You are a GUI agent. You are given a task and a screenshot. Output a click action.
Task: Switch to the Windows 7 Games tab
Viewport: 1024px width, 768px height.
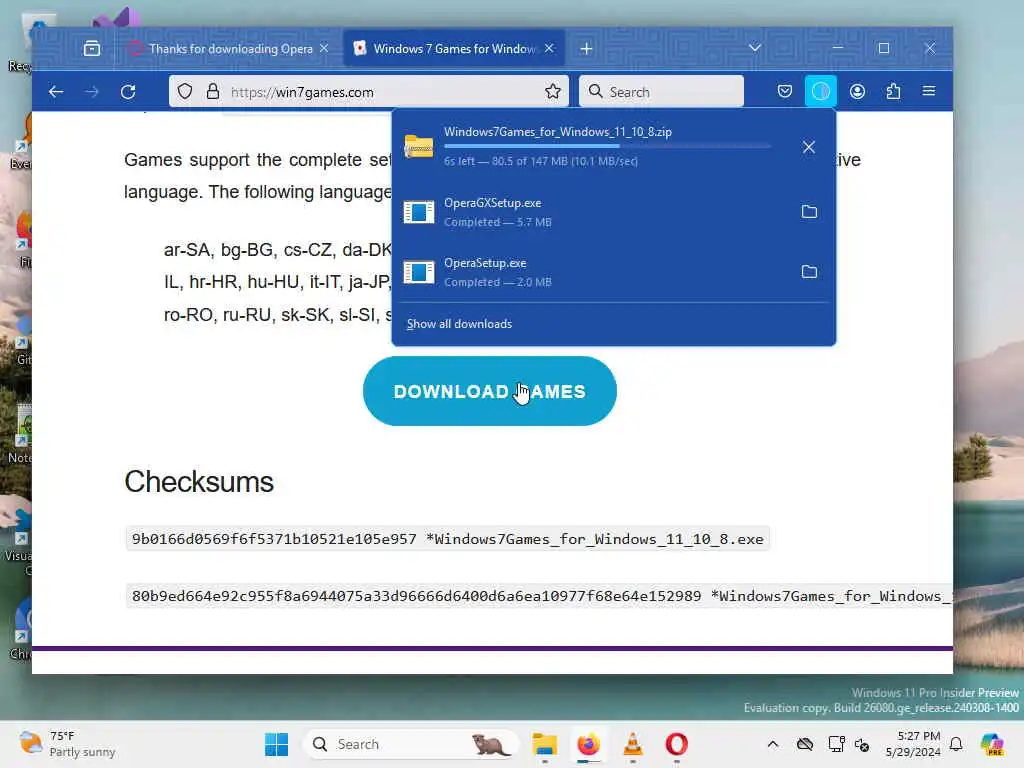click(x=455, y=48)
